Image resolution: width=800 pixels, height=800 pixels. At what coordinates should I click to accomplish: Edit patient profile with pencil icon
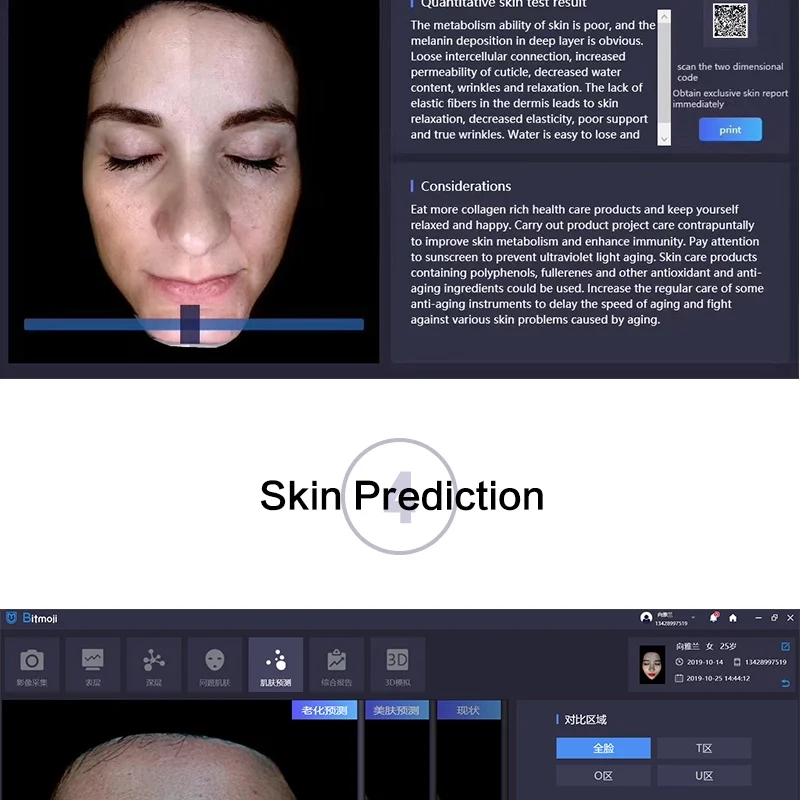point(785,646)
